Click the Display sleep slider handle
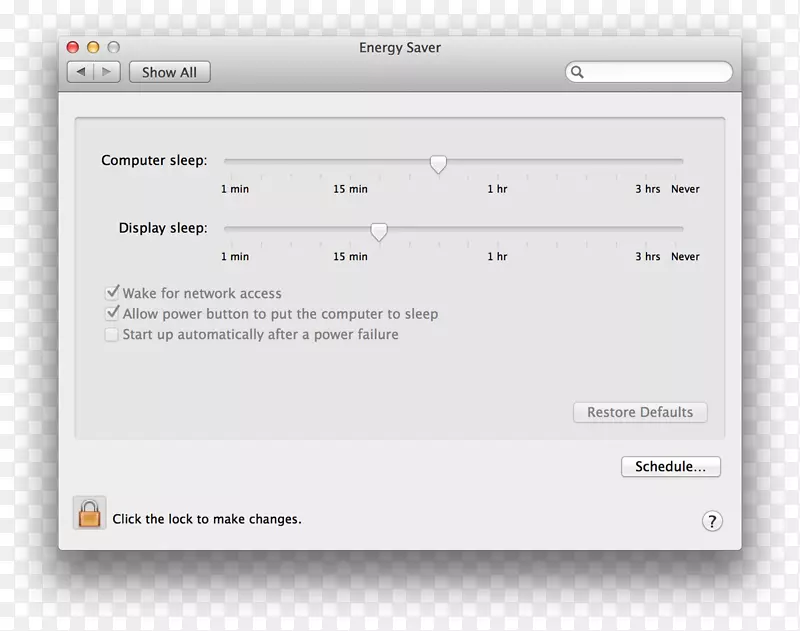The image size is (800, 631). coord(379,232)
